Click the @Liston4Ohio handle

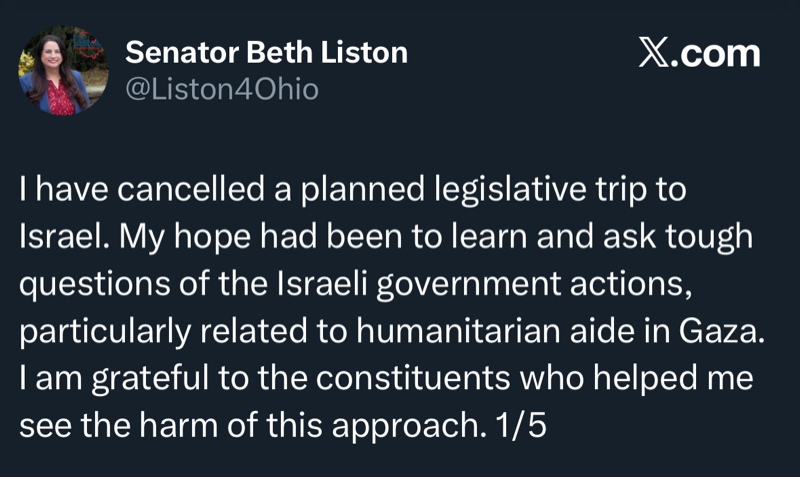pos(222,89)
